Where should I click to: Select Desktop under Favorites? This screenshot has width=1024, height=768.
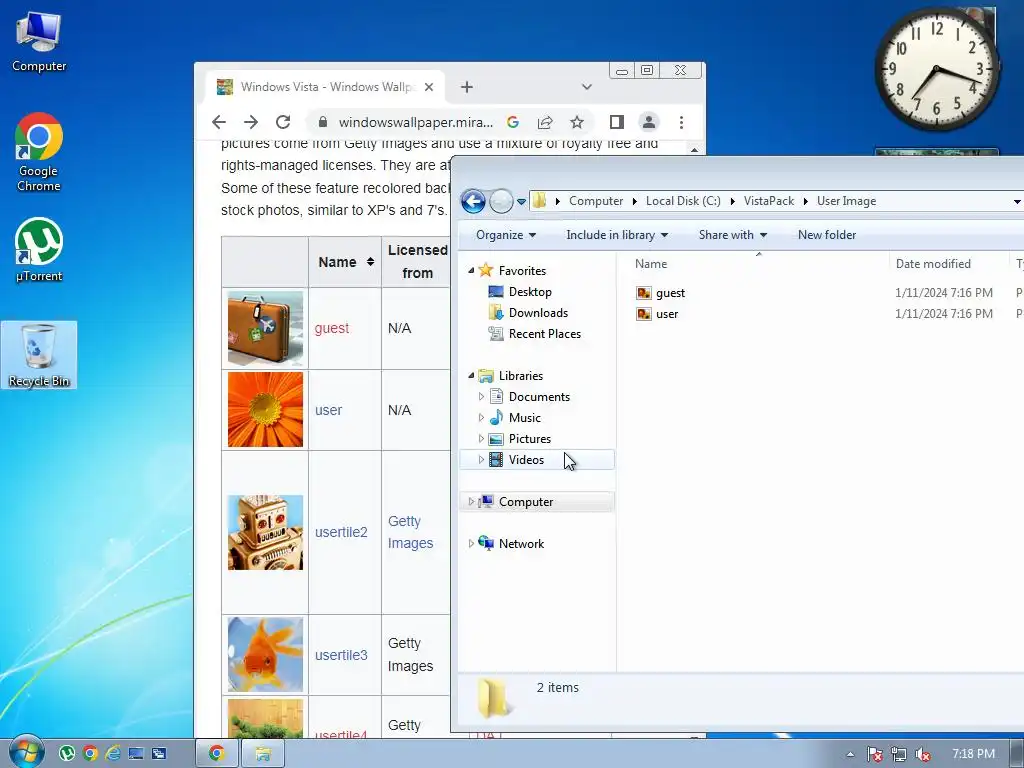tap(530, 292)
